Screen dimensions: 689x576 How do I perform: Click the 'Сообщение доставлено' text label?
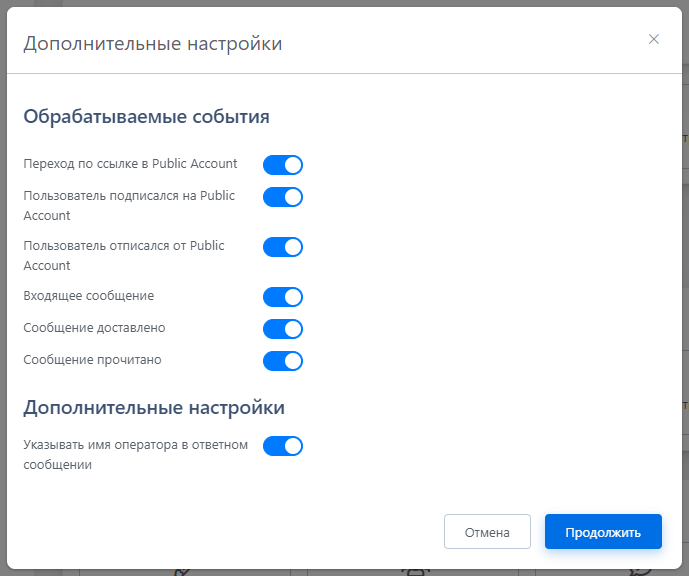(x=94, y=328)
